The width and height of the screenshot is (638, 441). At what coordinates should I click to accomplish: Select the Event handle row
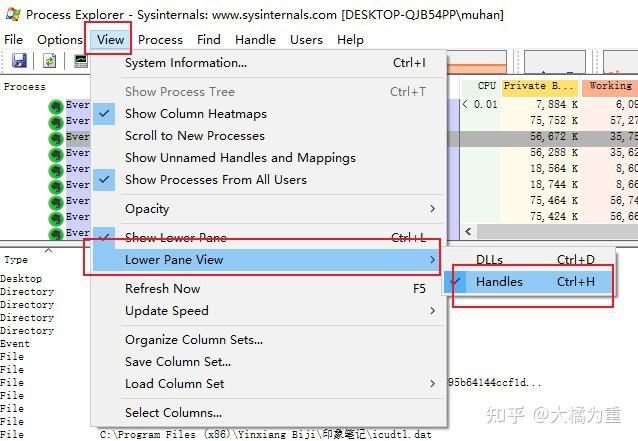click(15, 344)
